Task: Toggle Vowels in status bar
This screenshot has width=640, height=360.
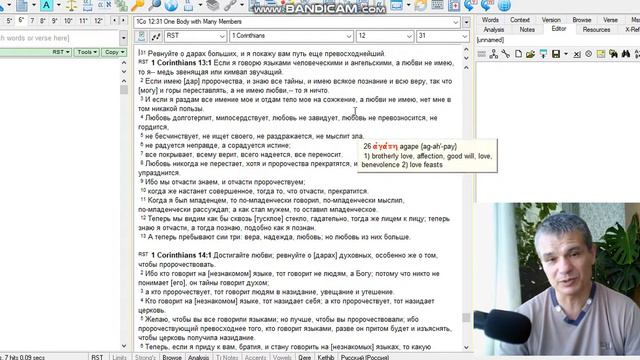Action: click(282, 357)
